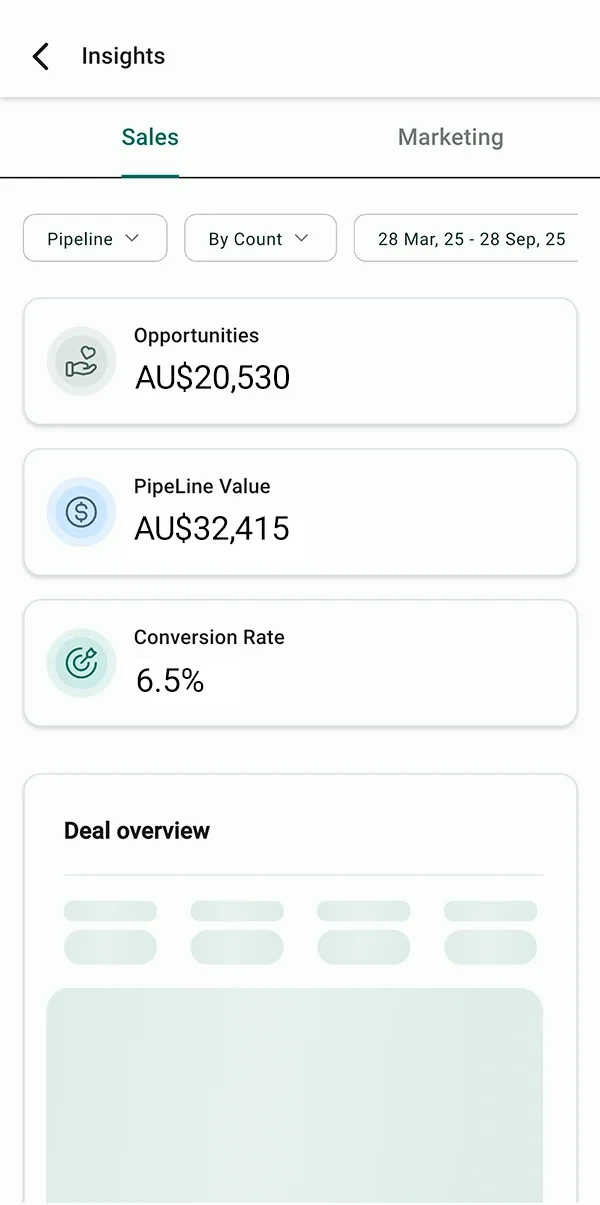This screenshot has height=1205, width=600.
Task: Click the Pipeline dropdown chevron
Action: click(x=132, y=238)
